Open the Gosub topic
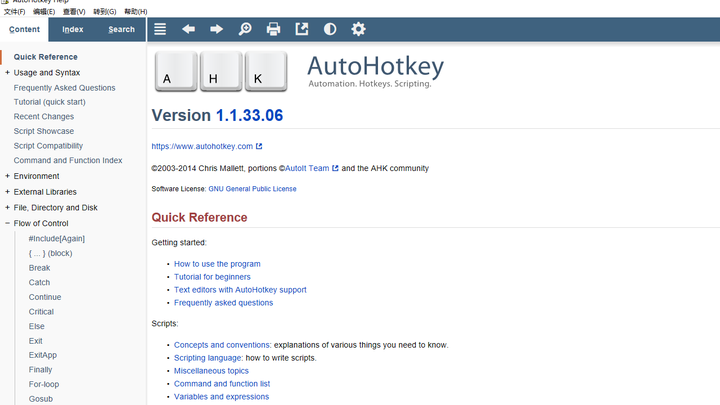The height and width of the screenshot is (405, 720). [40, 399]
